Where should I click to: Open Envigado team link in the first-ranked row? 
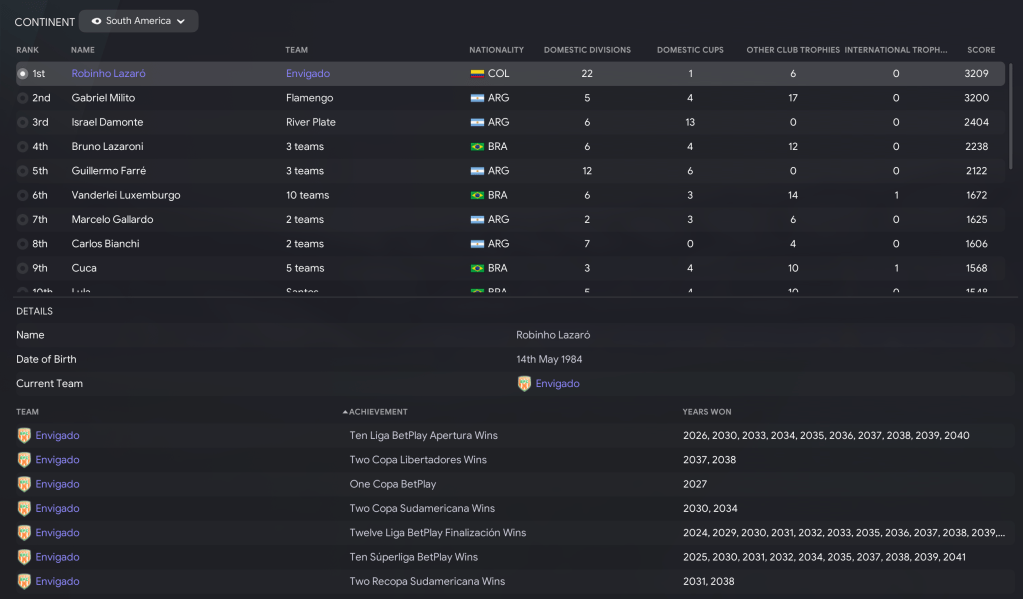tap(307, 74)
